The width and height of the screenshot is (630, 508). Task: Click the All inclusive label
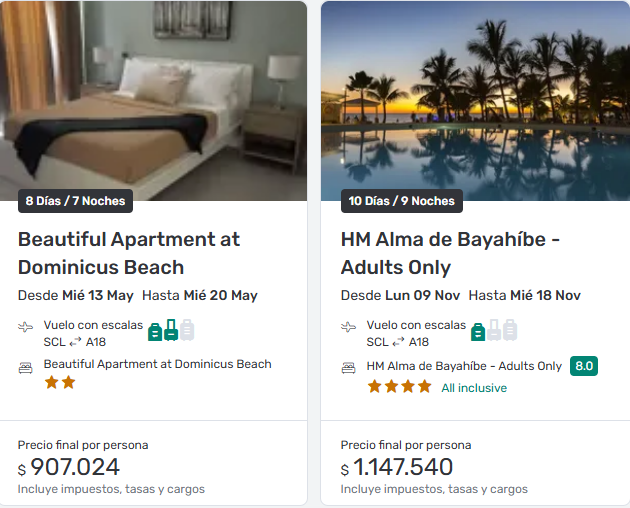pyautogui.click(x=474, y=388)
